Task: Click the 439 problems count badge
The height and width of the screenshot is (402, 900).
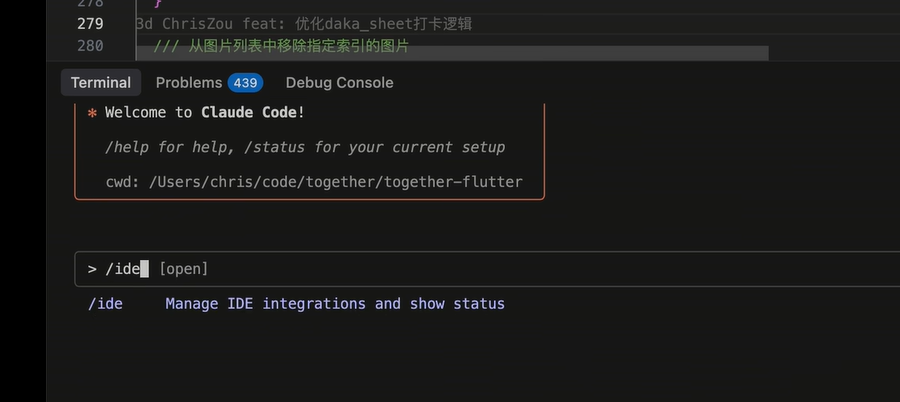Action: pos(245,83)
